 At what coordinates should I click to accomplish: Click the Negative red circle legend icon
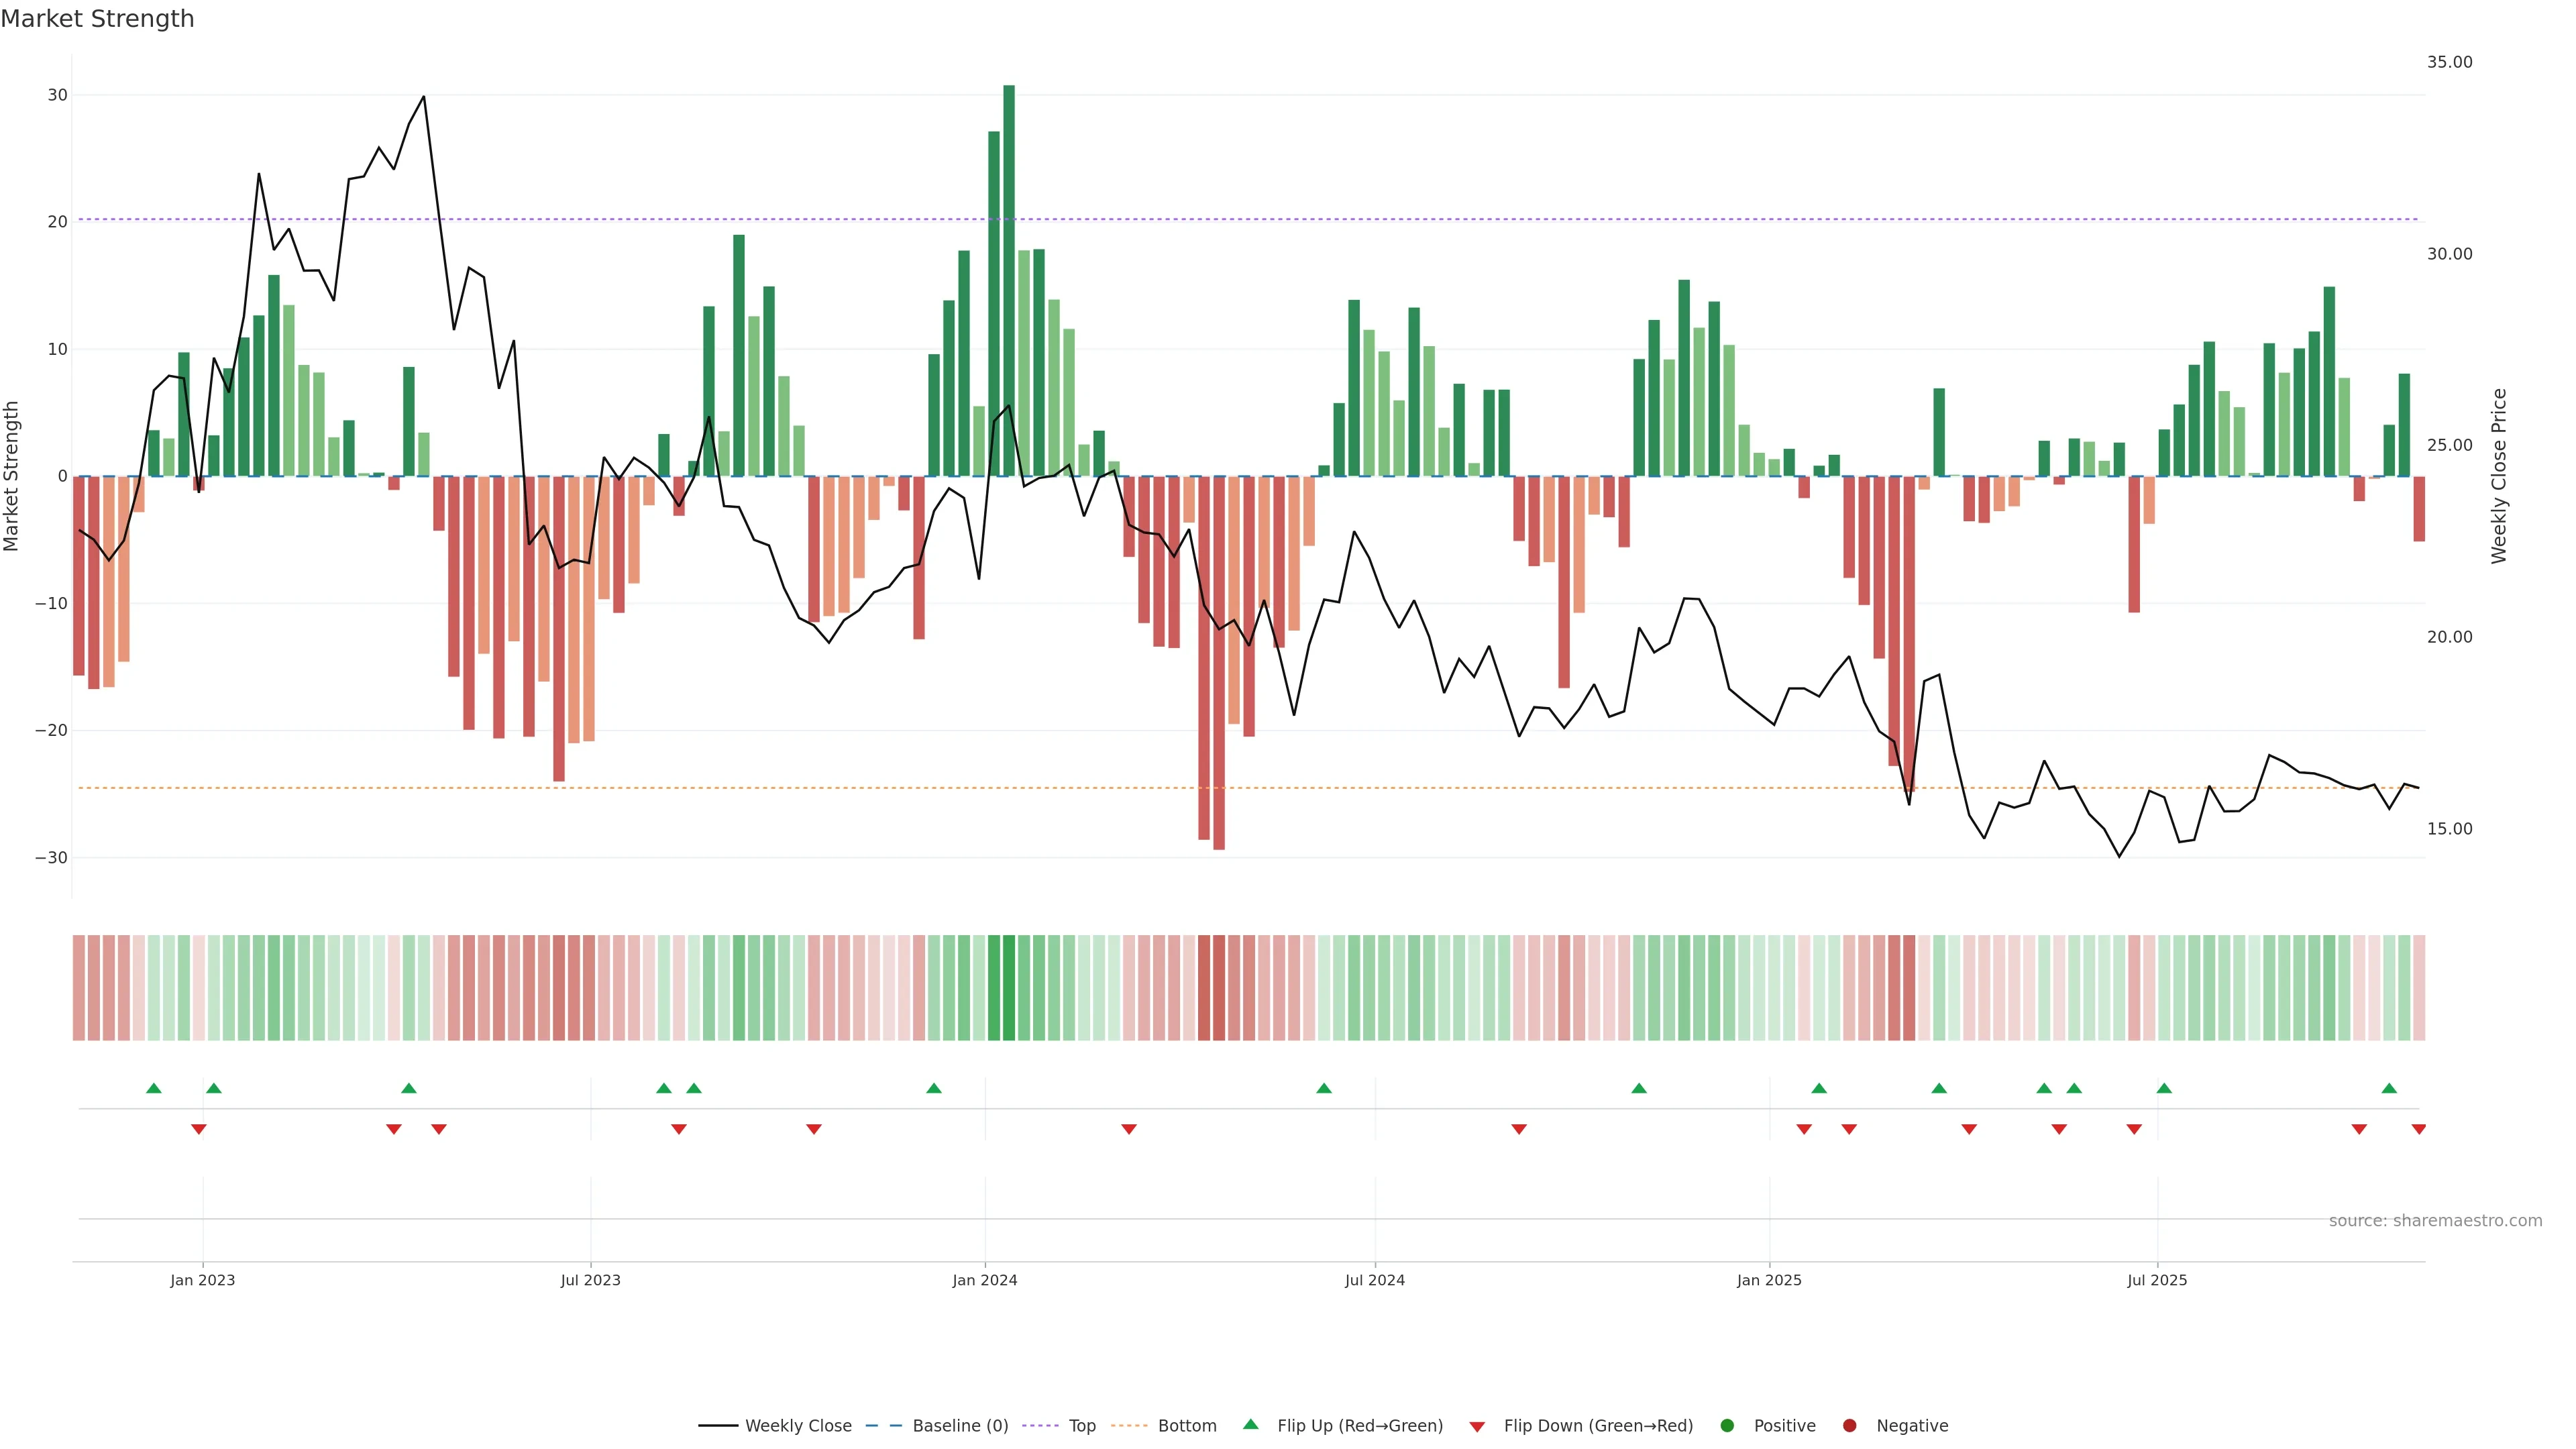[x=1849, y=1426]
